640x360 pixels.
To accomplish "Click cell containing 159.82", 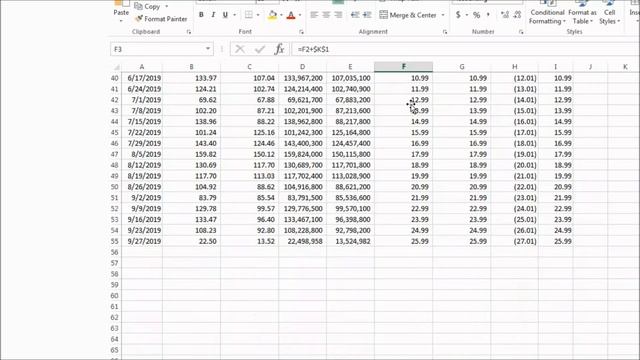I will coord(191,154).
